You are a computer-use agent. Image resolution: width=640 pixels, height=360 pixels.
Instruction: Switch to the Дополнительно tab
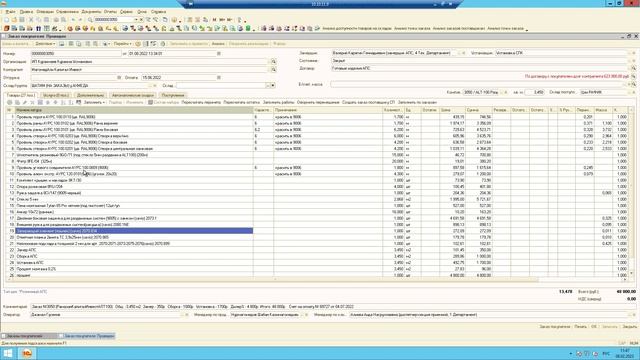tap(91, 95)
